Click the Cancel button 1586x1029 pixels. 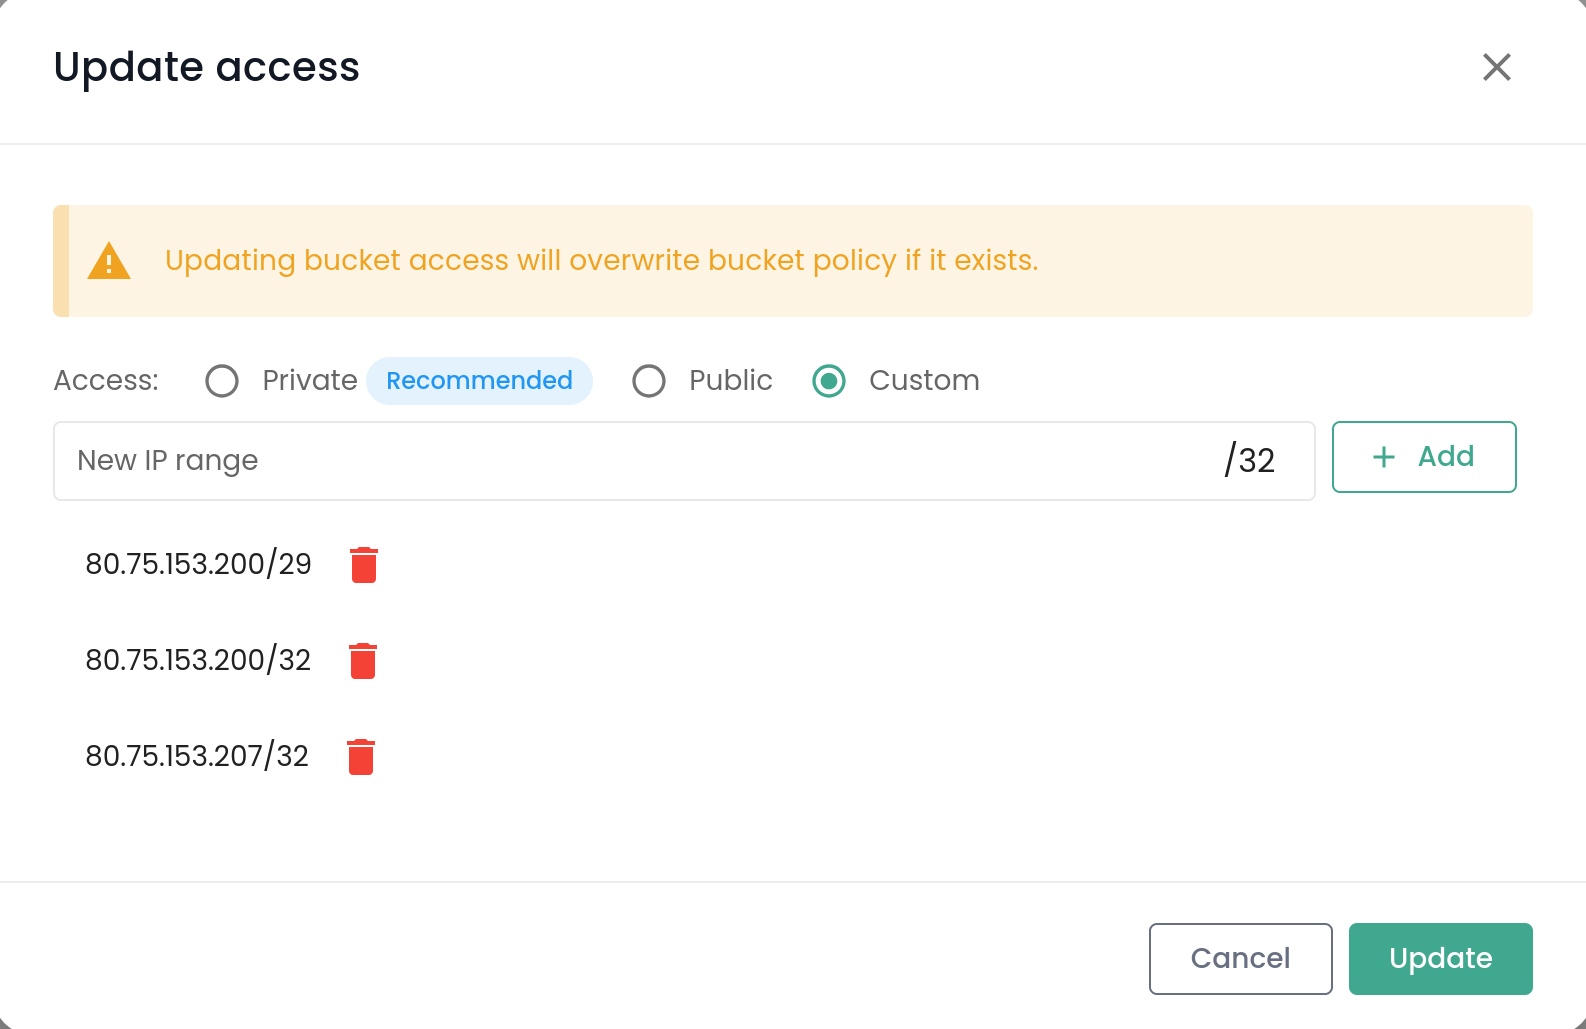click(x=1240, y=959)
